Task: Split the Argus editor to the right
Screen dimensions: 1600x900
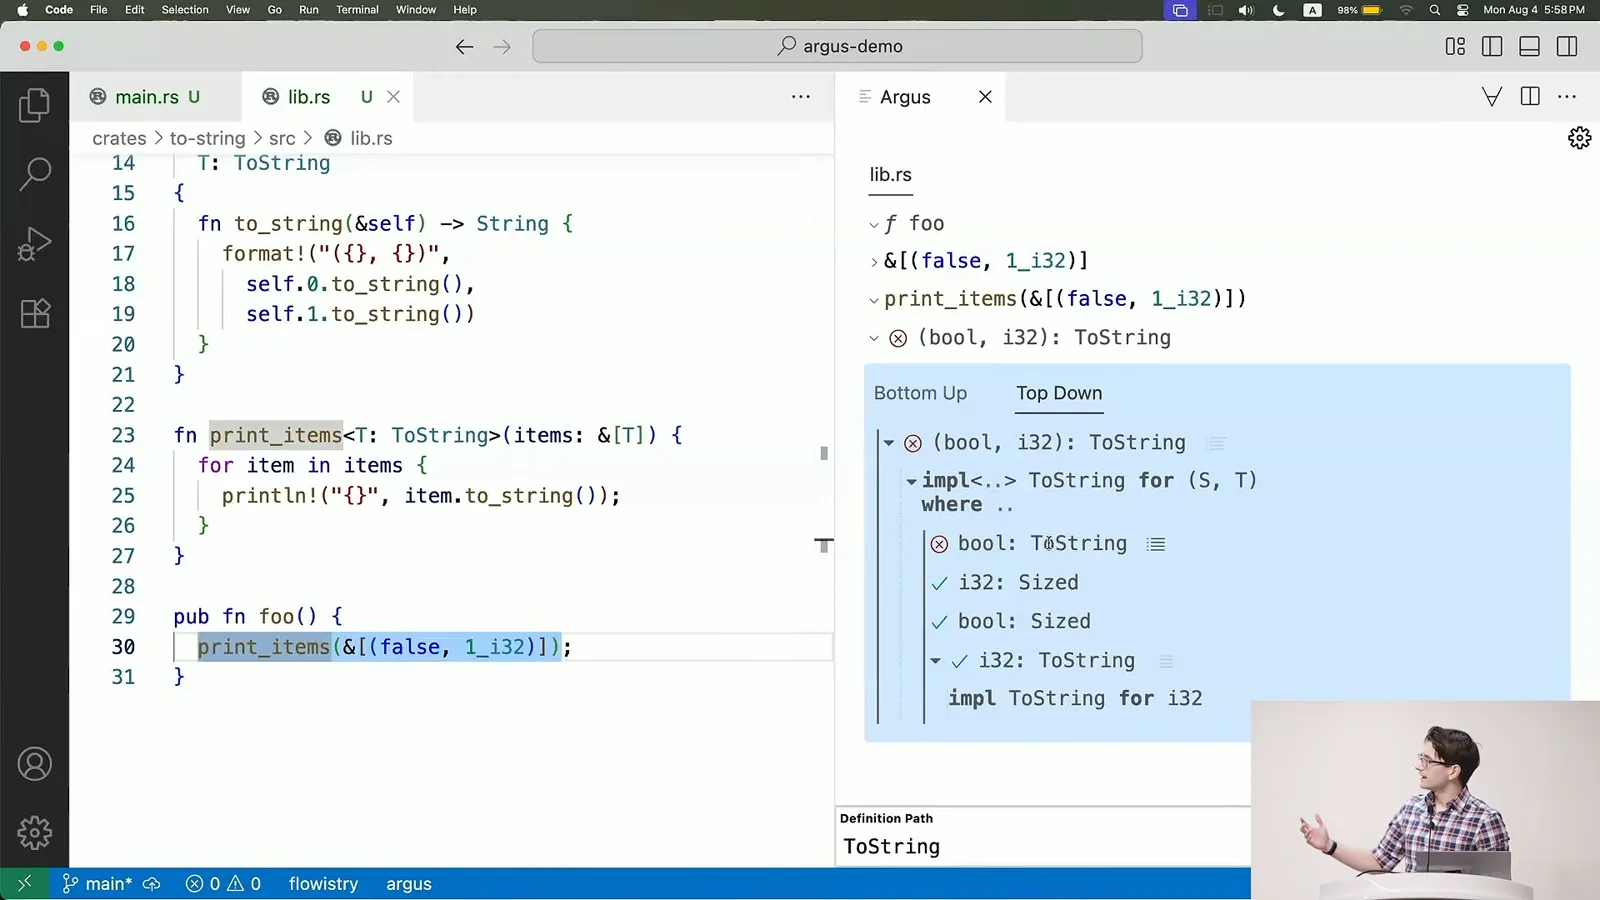Action: pos(1529,96)
